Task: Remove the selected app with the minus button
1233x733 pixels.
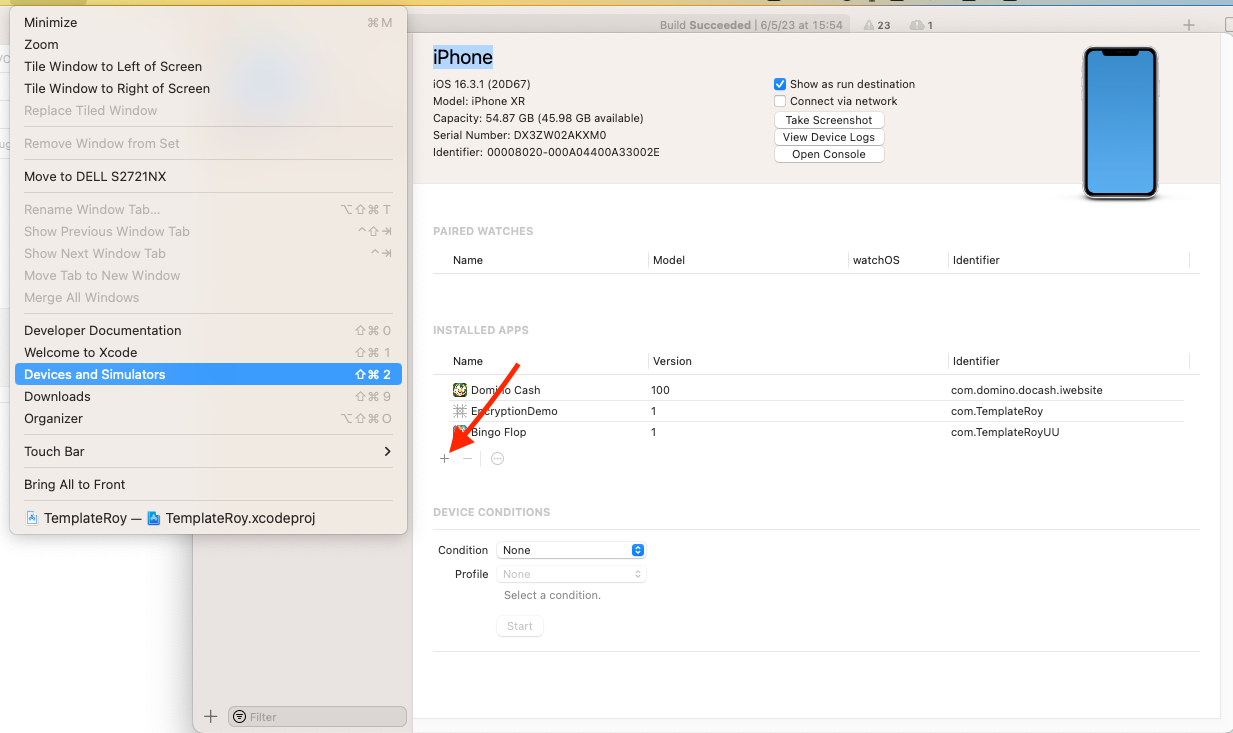Action: coord(467,458)
